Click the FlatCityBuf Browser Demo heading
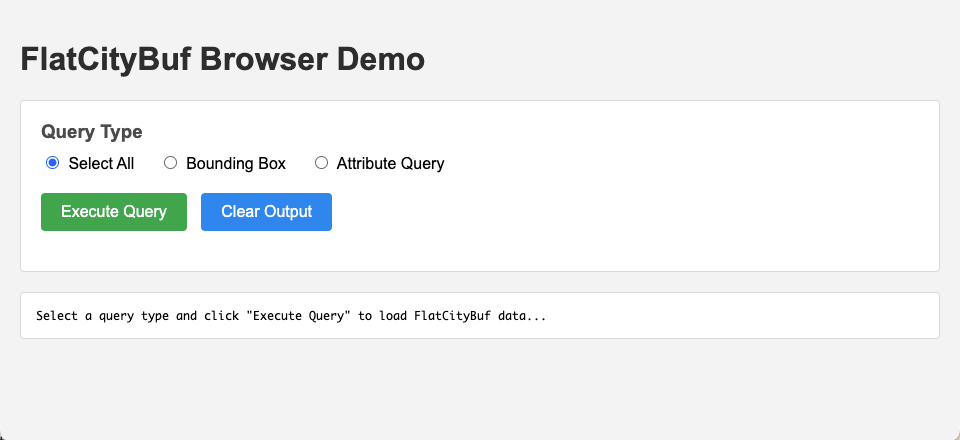This screenshot has width=960, height=440. [x=222, y=59]
